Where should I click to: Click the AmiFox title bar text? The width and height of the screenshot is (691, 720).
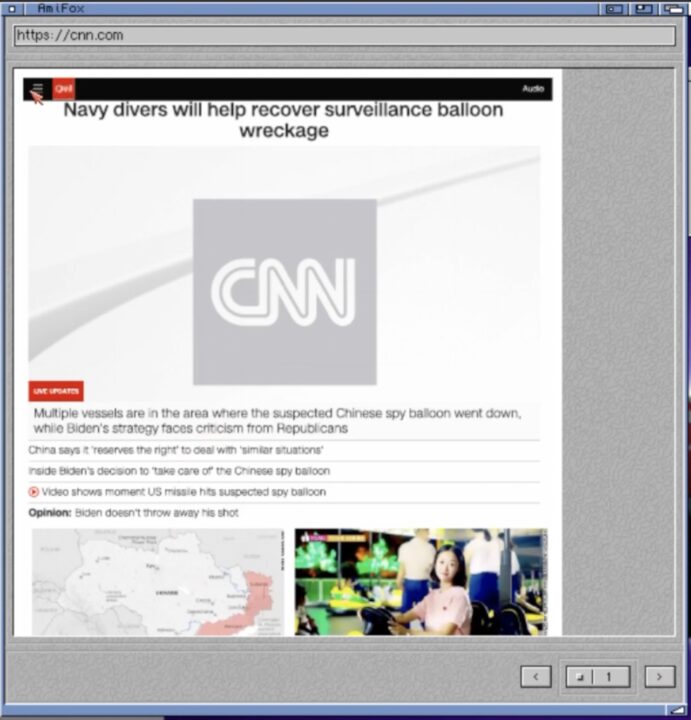pos(61,8)
